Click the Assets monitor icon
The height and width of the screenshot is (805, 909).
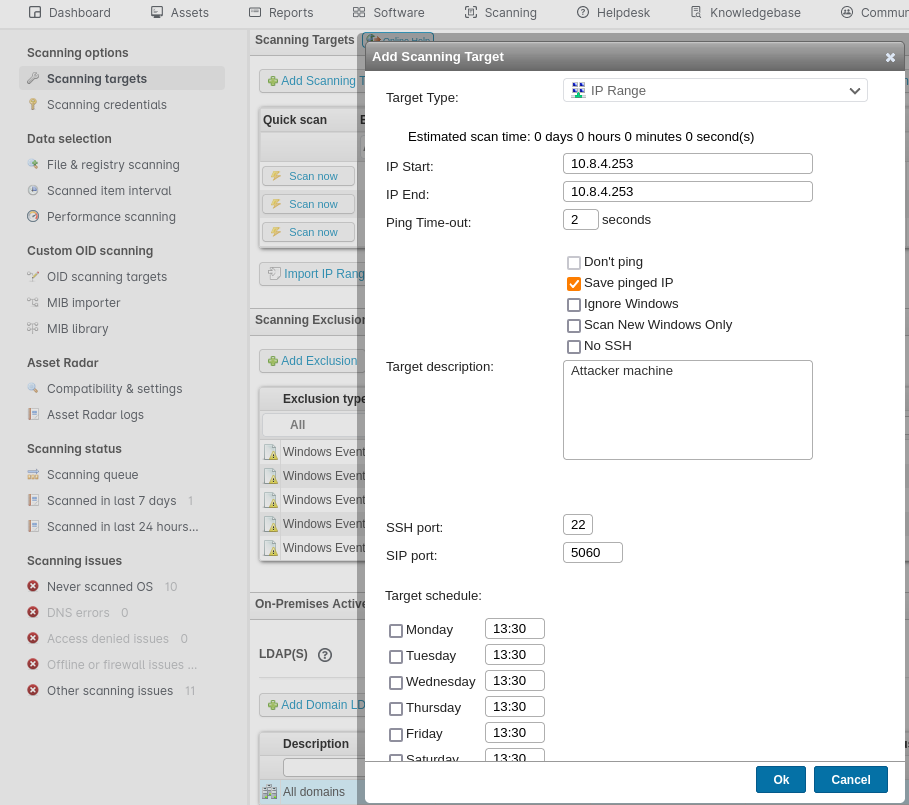tap(157, 12)
